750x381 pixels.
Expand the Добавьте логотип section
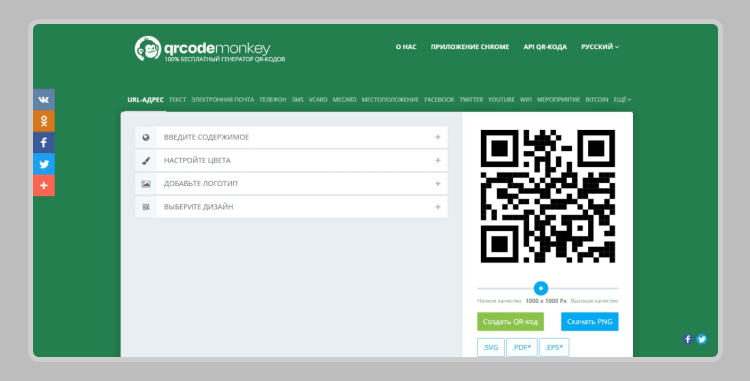tap(291, 184)
